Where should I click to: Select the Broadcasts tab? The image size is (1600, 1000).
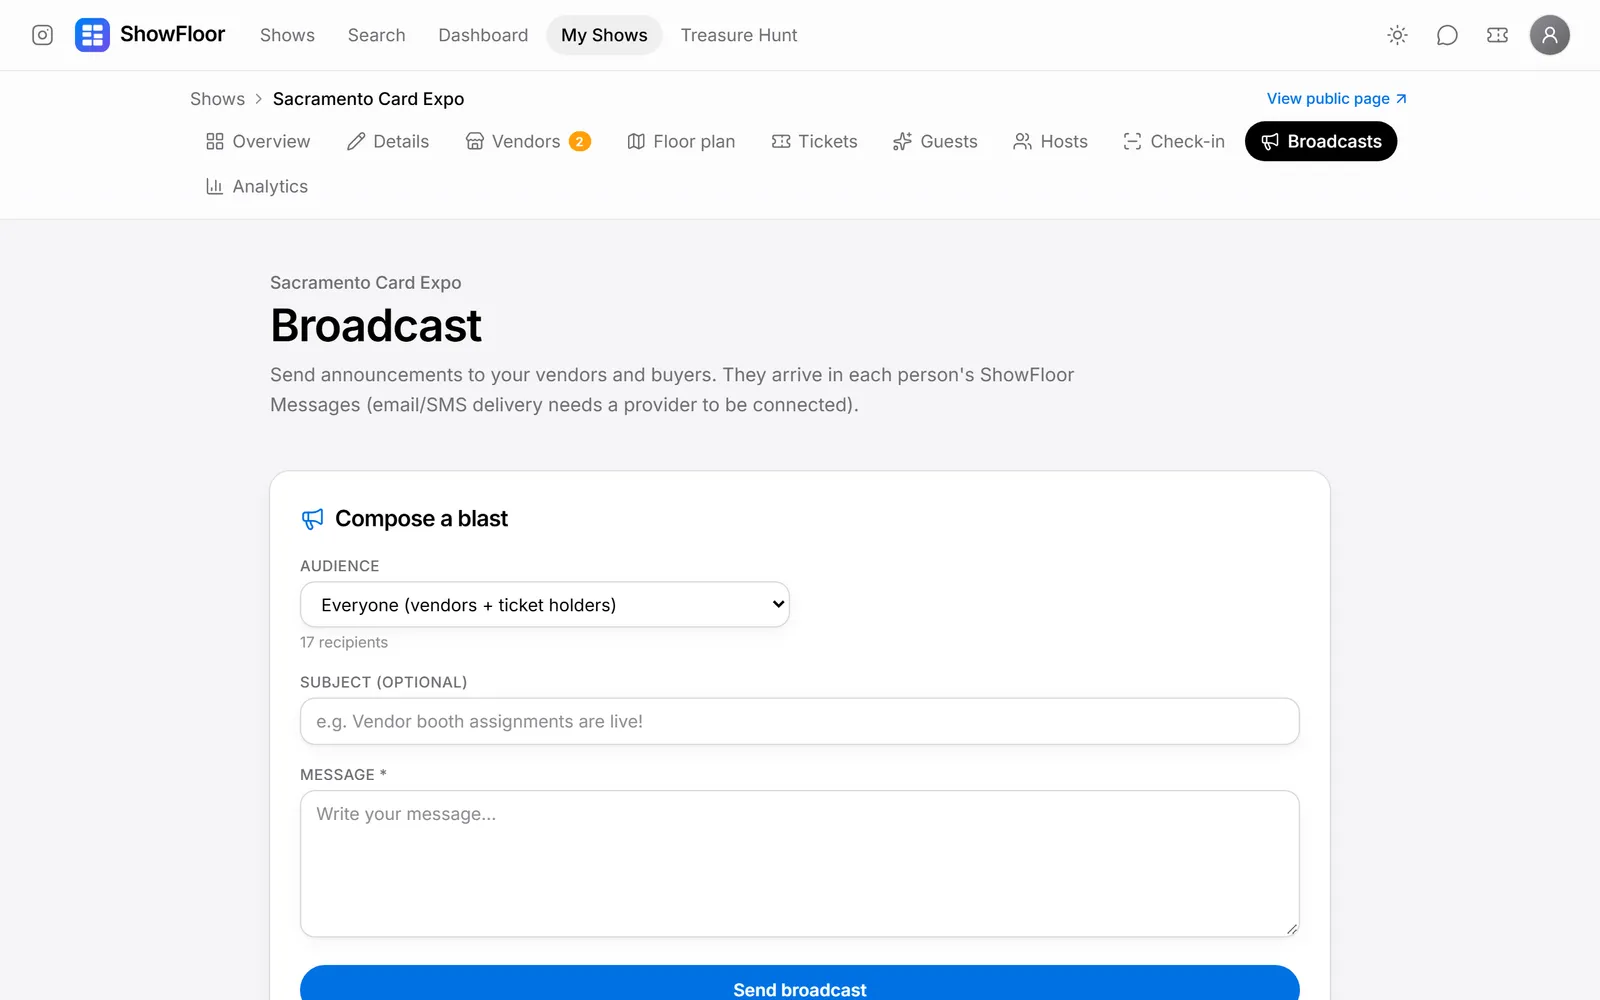point(1321,141)
